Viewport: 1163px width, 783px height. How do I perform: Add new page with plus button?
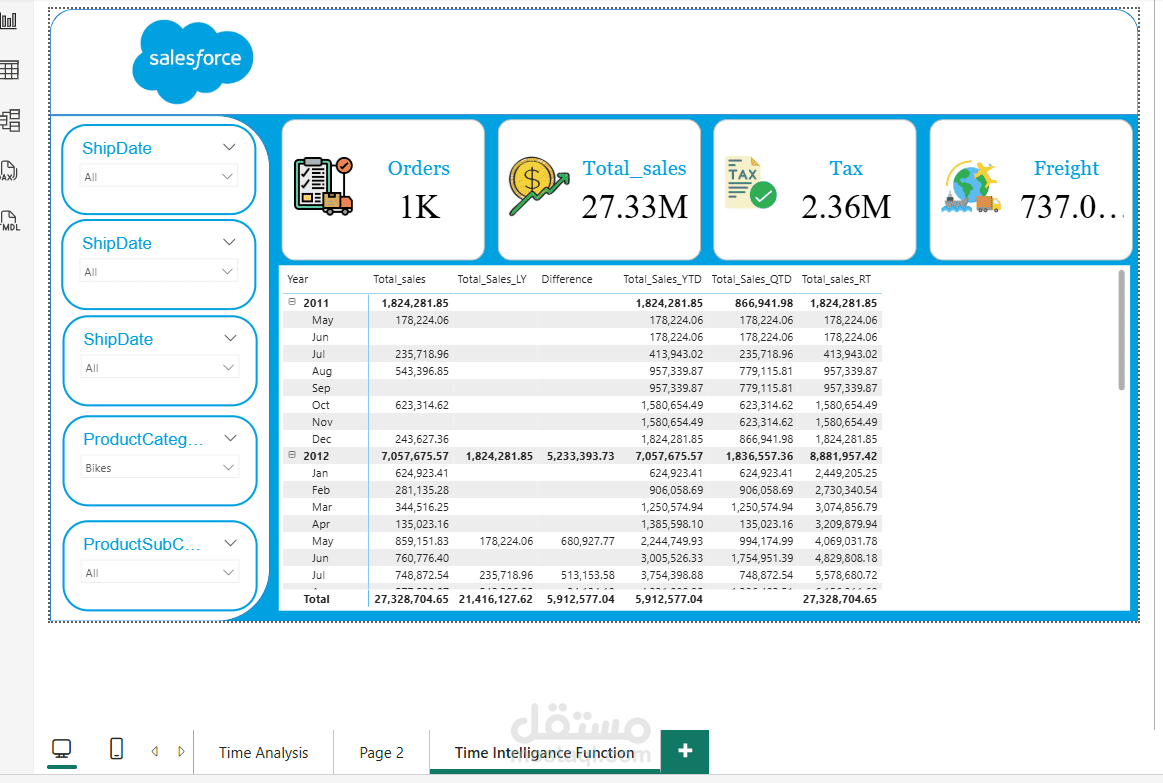pos(685,751)
